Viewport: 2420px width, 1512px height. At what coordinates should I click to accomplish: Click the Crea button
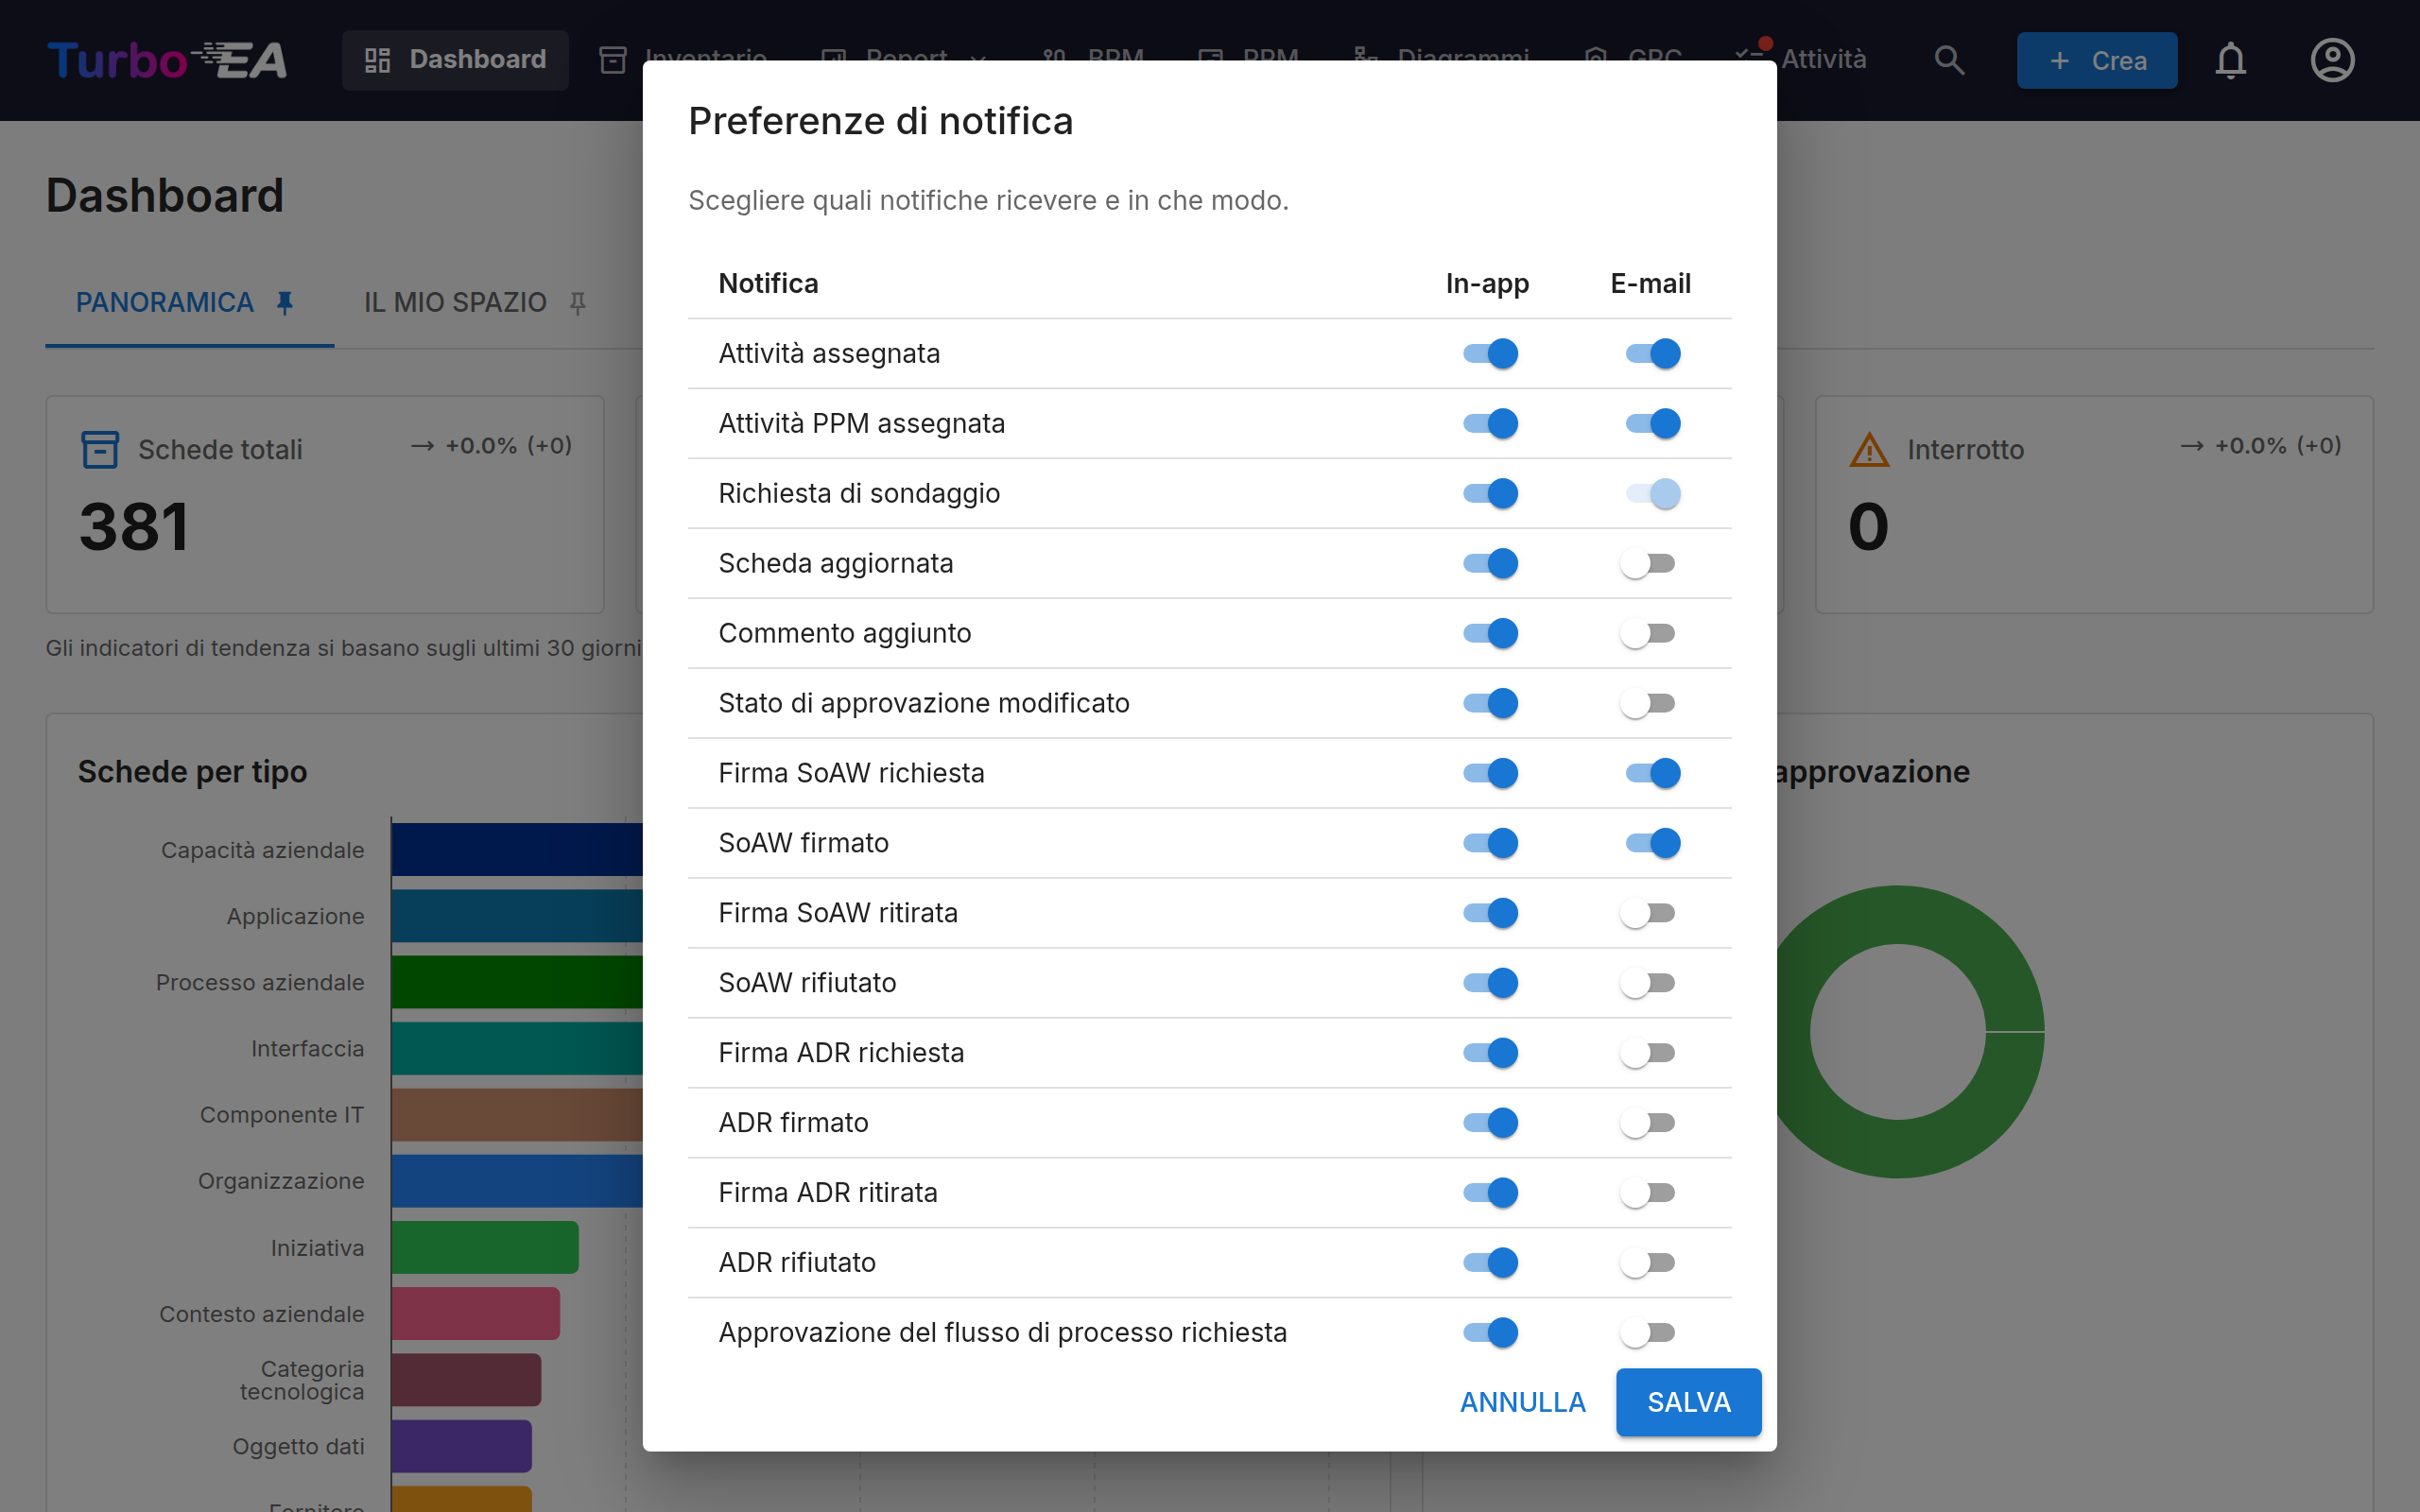tap(2096, 60)
